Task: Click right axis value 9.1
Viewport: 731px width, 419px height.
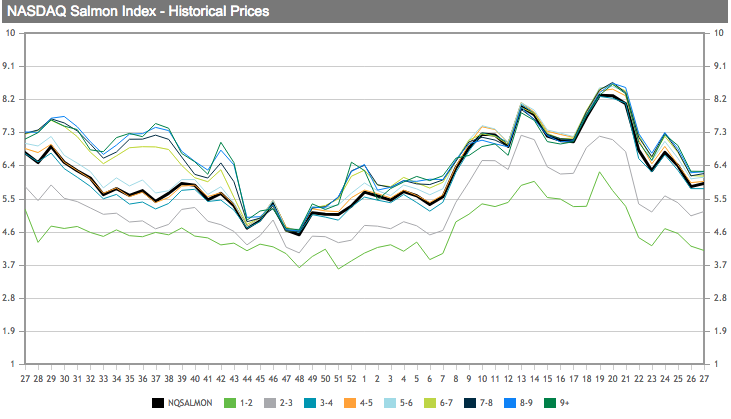Action: (720, 66)
